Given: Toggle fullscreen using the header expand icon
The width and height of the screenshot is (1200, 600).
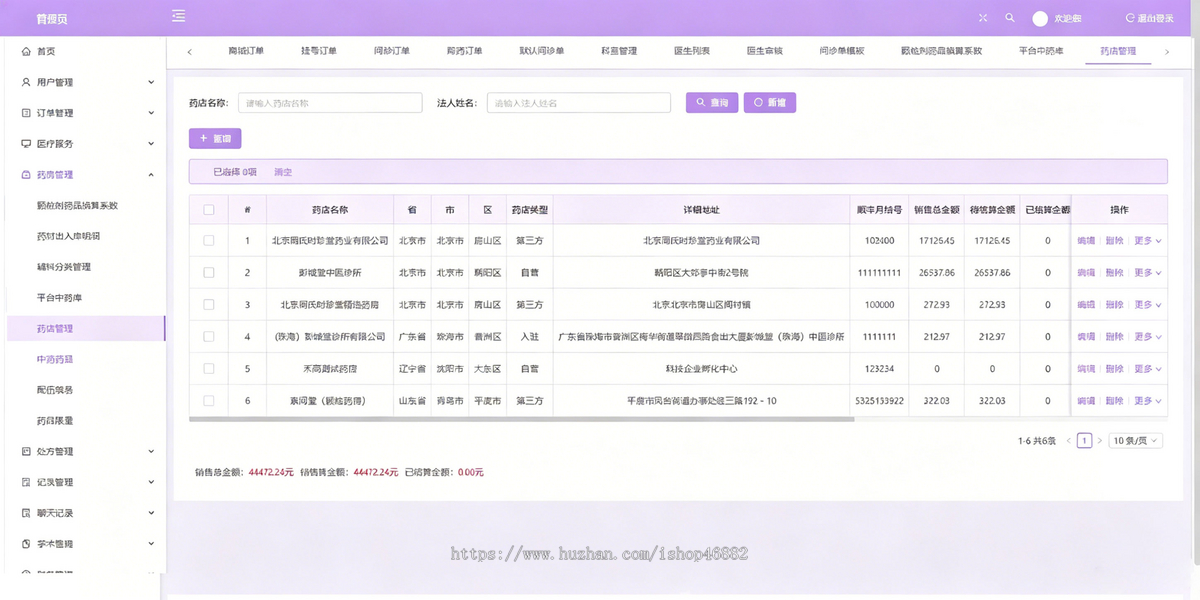Looking at the screenshot, I should pos(983,18).
